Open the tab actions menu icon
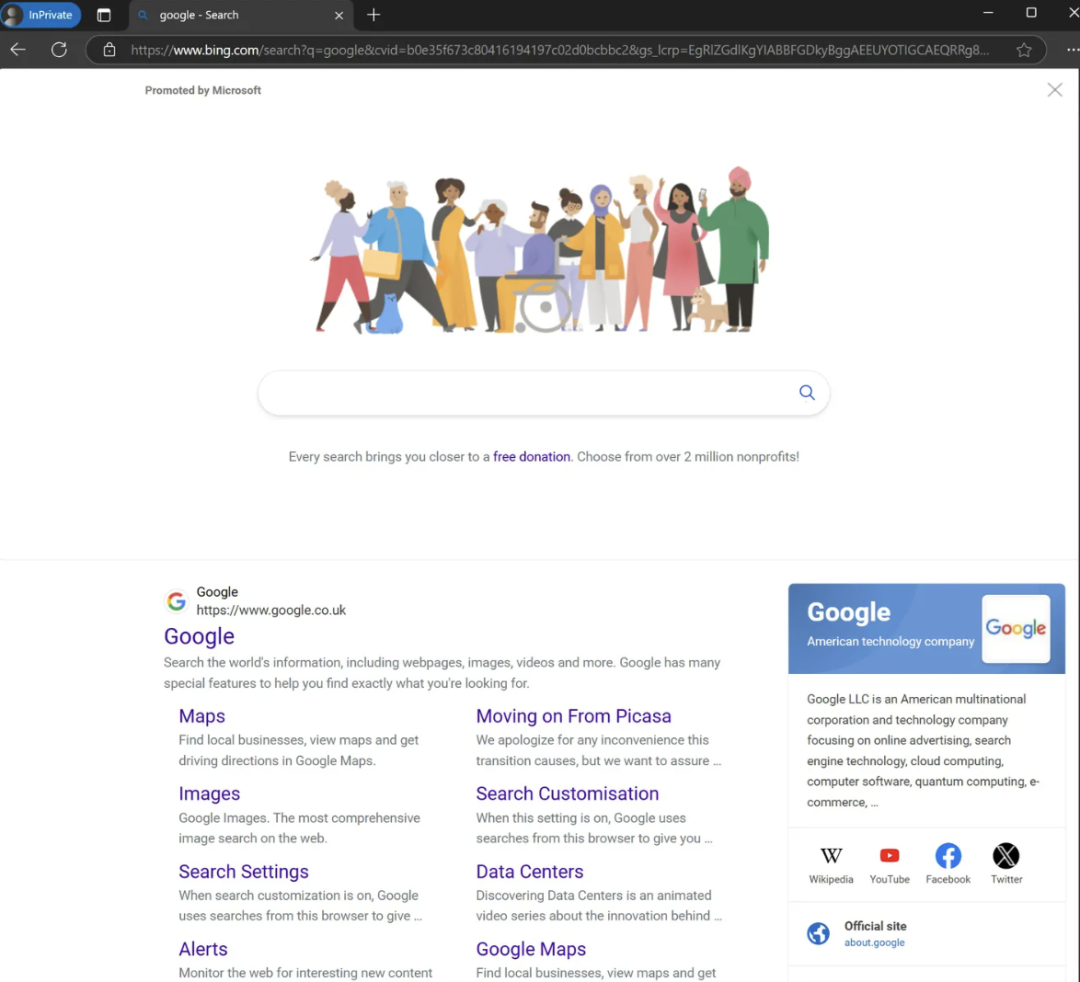 tap(103, 15)
